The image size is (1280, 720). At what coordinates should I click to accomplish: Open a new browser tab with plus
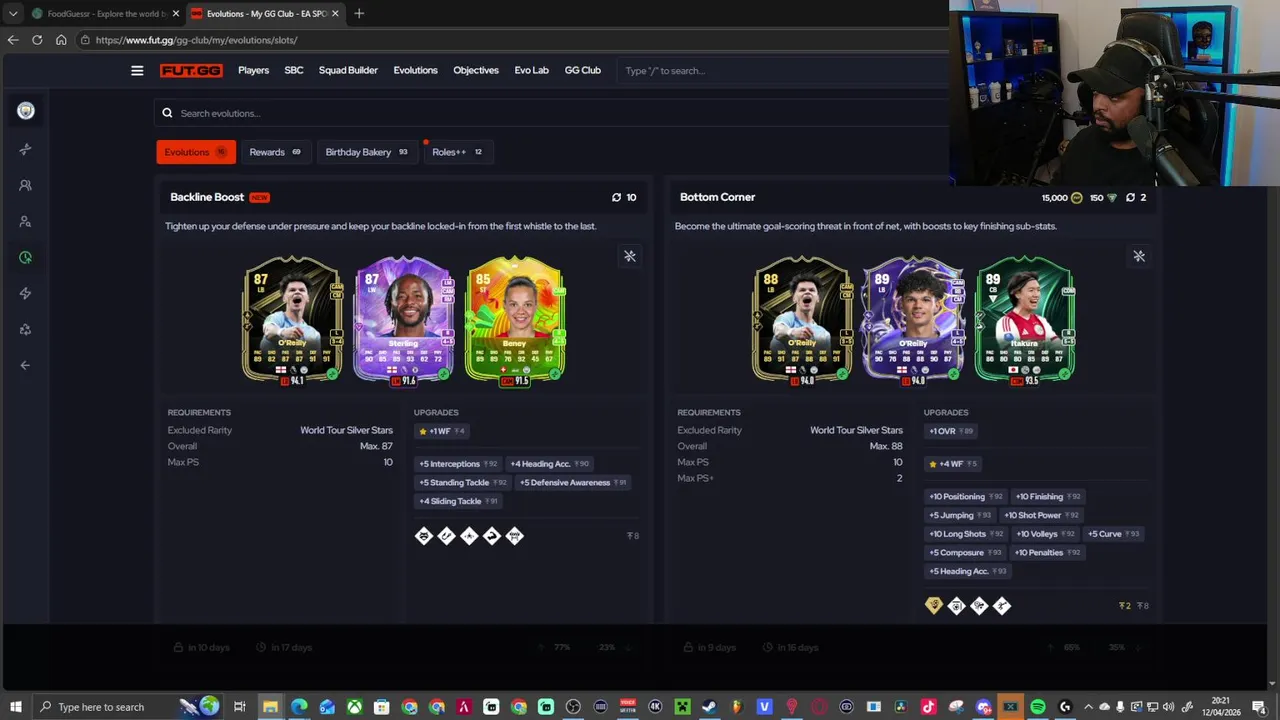pyautogui.click(x=359, y=13)
